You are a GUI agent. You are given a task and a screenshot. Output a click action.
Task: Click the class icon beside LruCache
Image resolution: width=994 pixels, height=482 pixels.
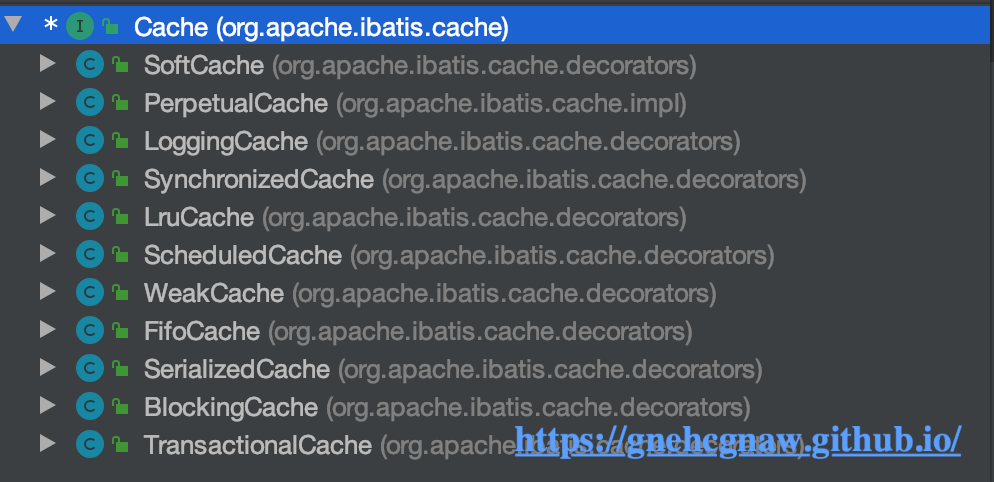coord(89,217)
